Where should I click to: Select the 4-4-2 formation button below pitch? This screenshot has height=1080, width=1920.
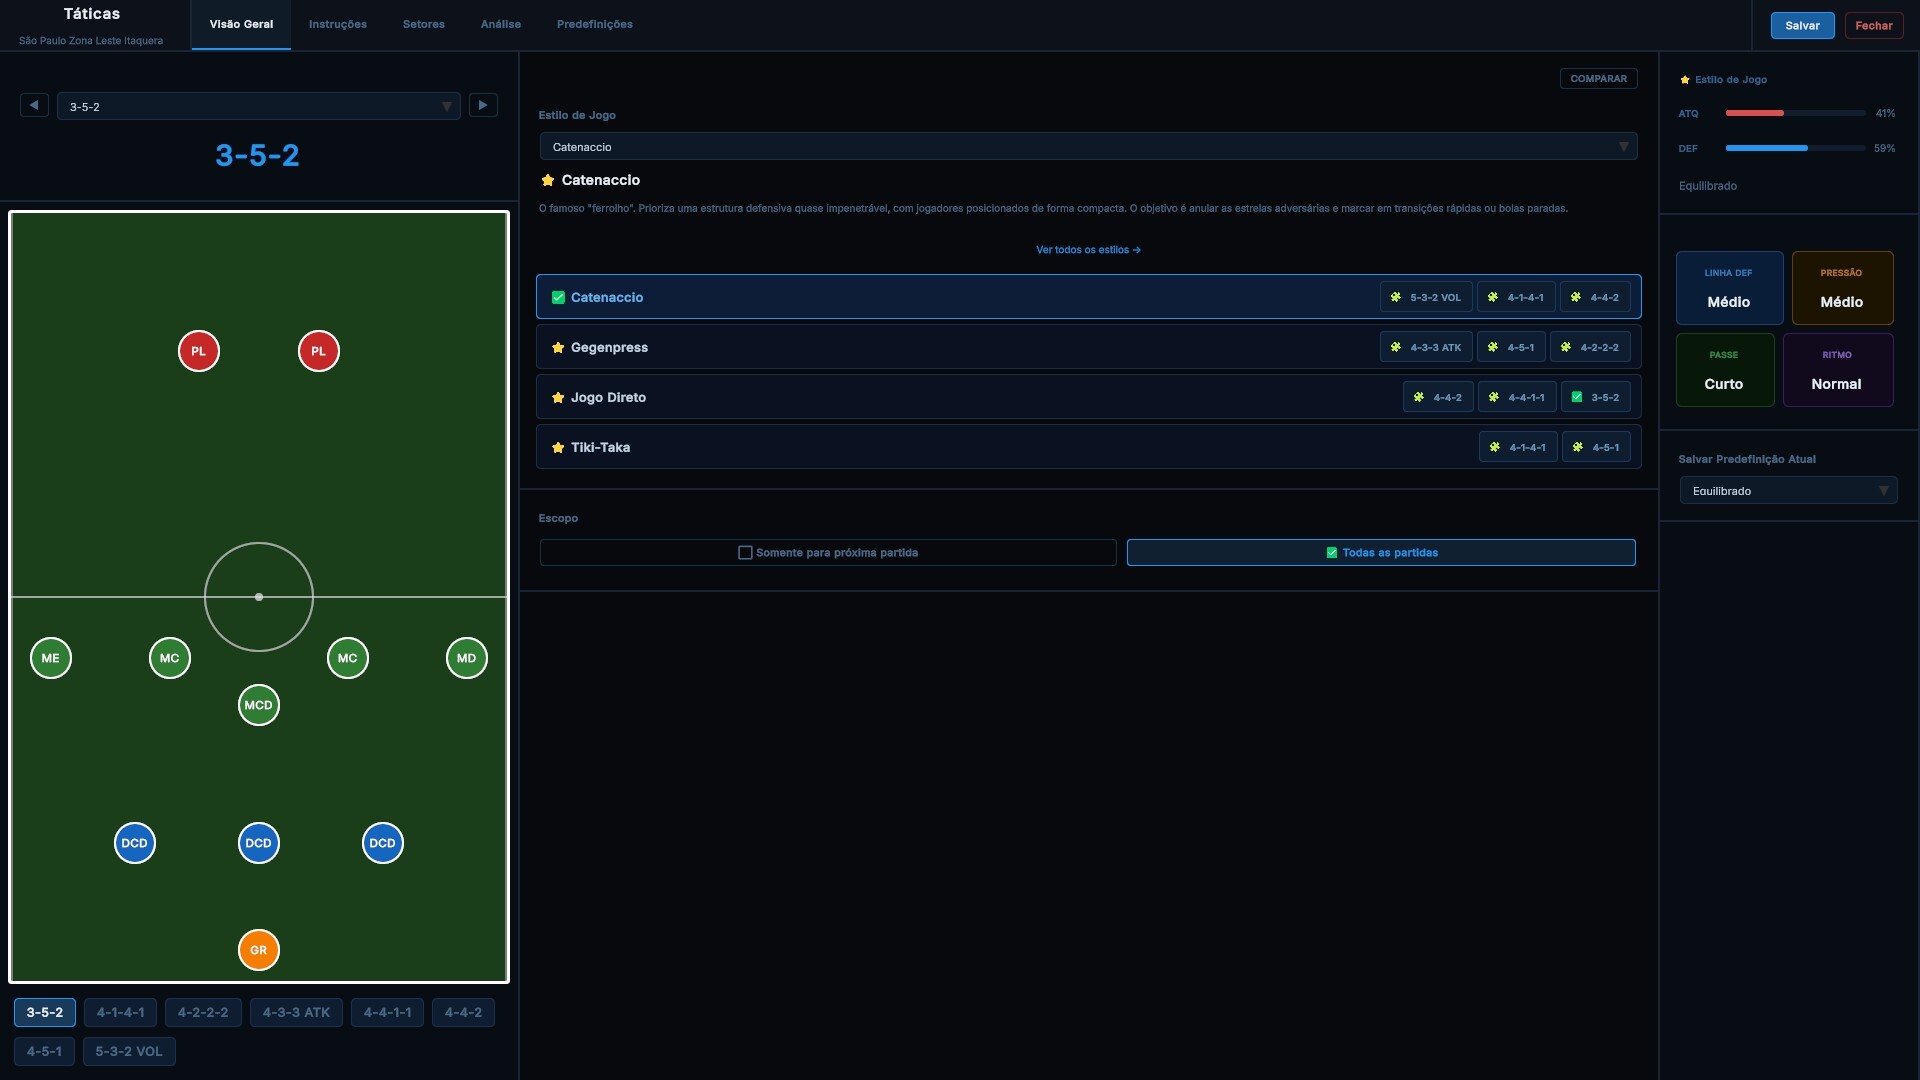tap(463, 1012)
